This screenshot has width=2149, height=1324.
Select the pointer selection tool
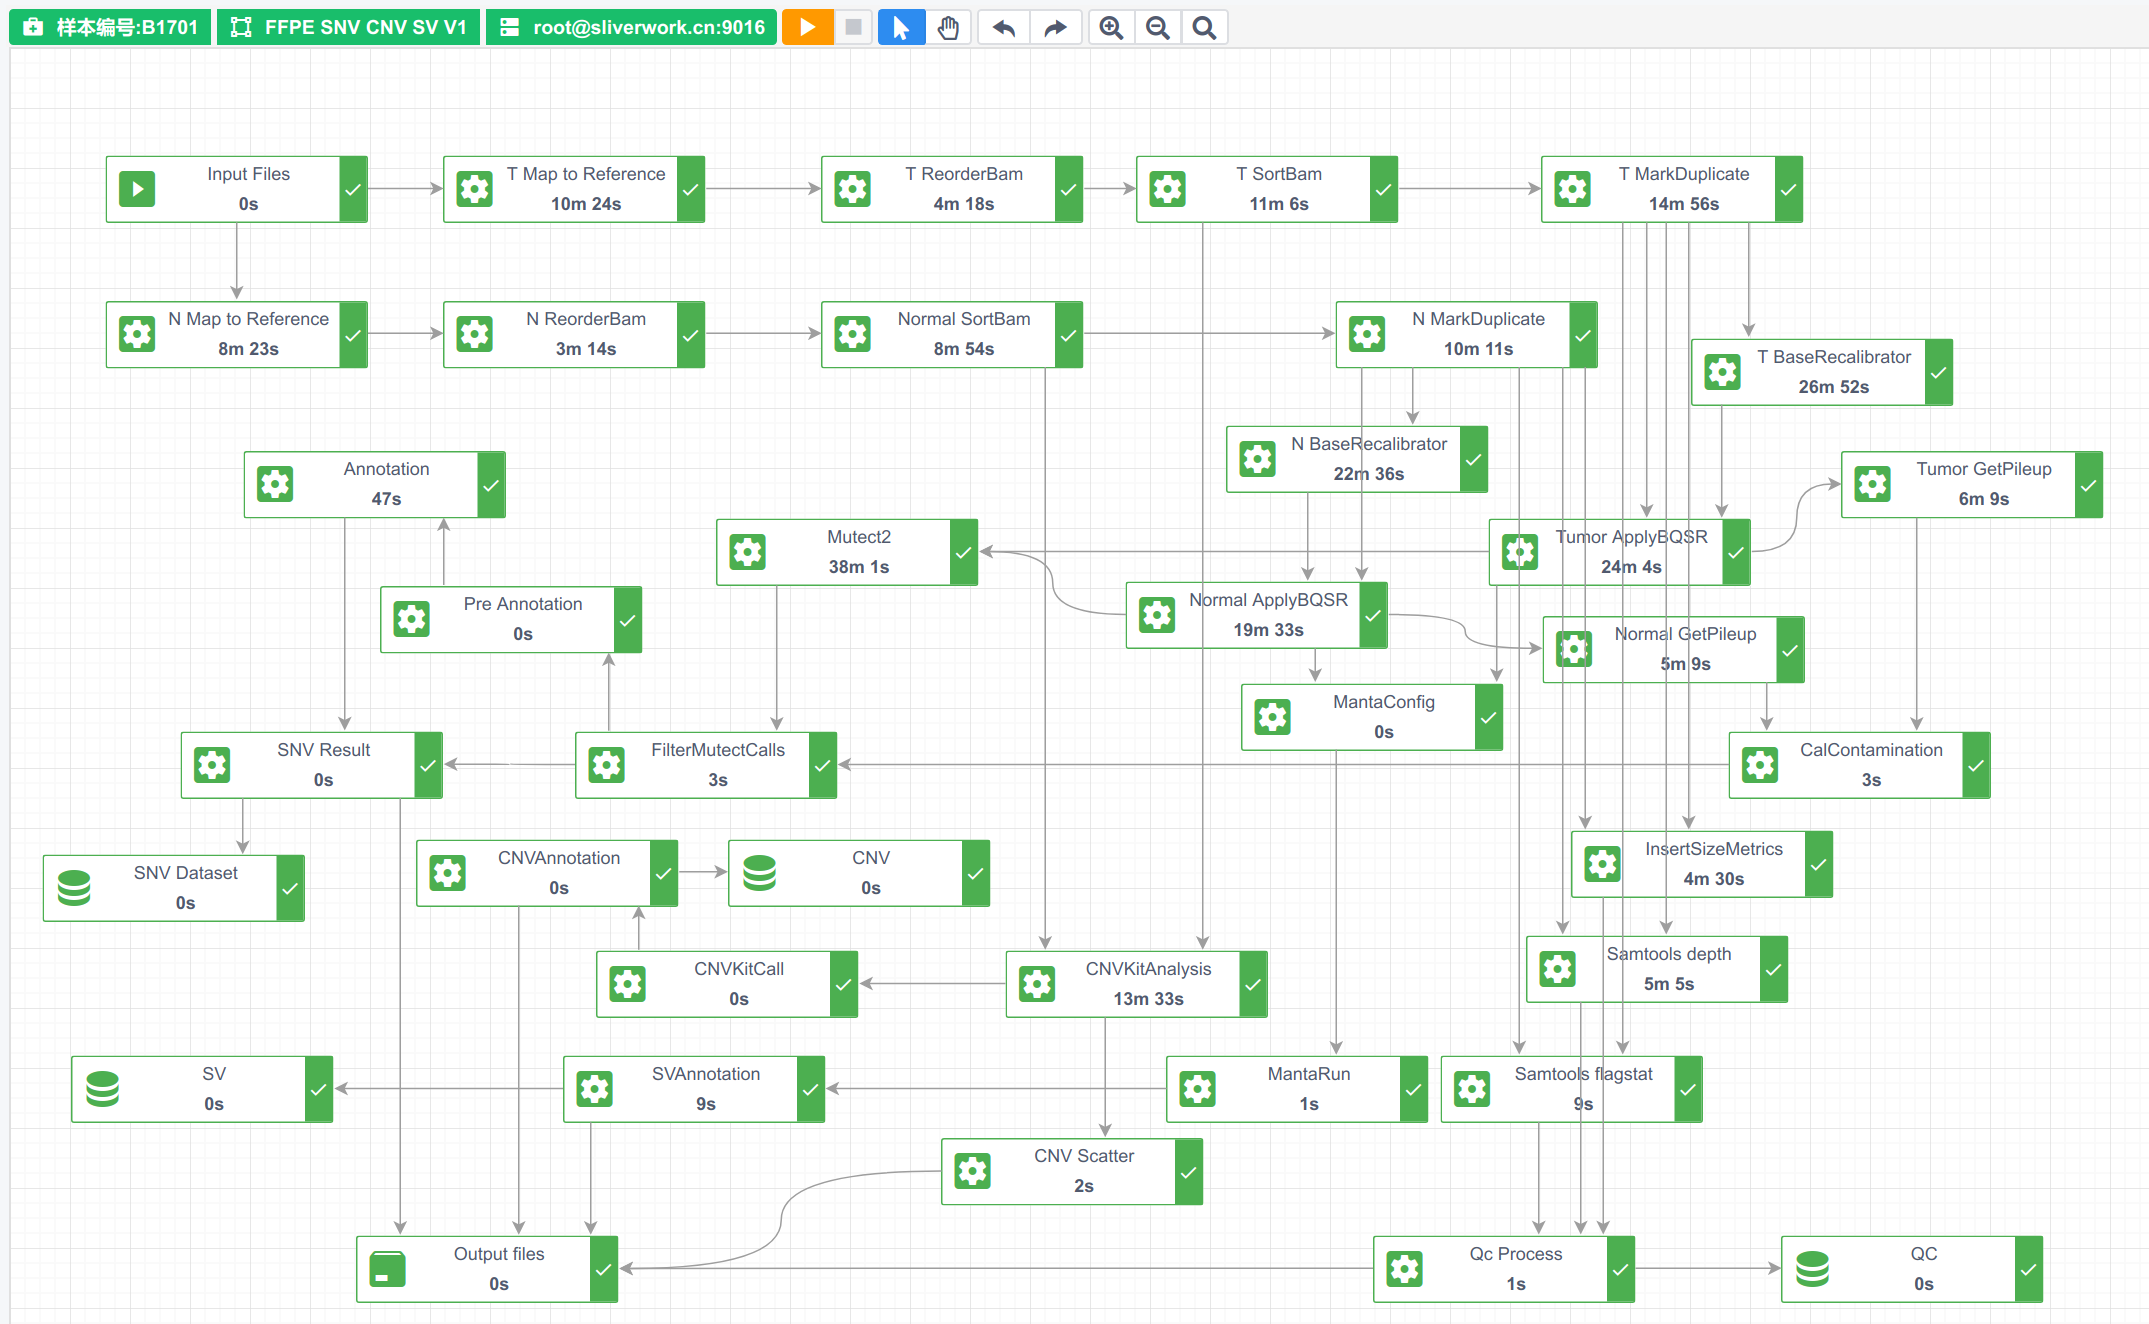(901, 27)
